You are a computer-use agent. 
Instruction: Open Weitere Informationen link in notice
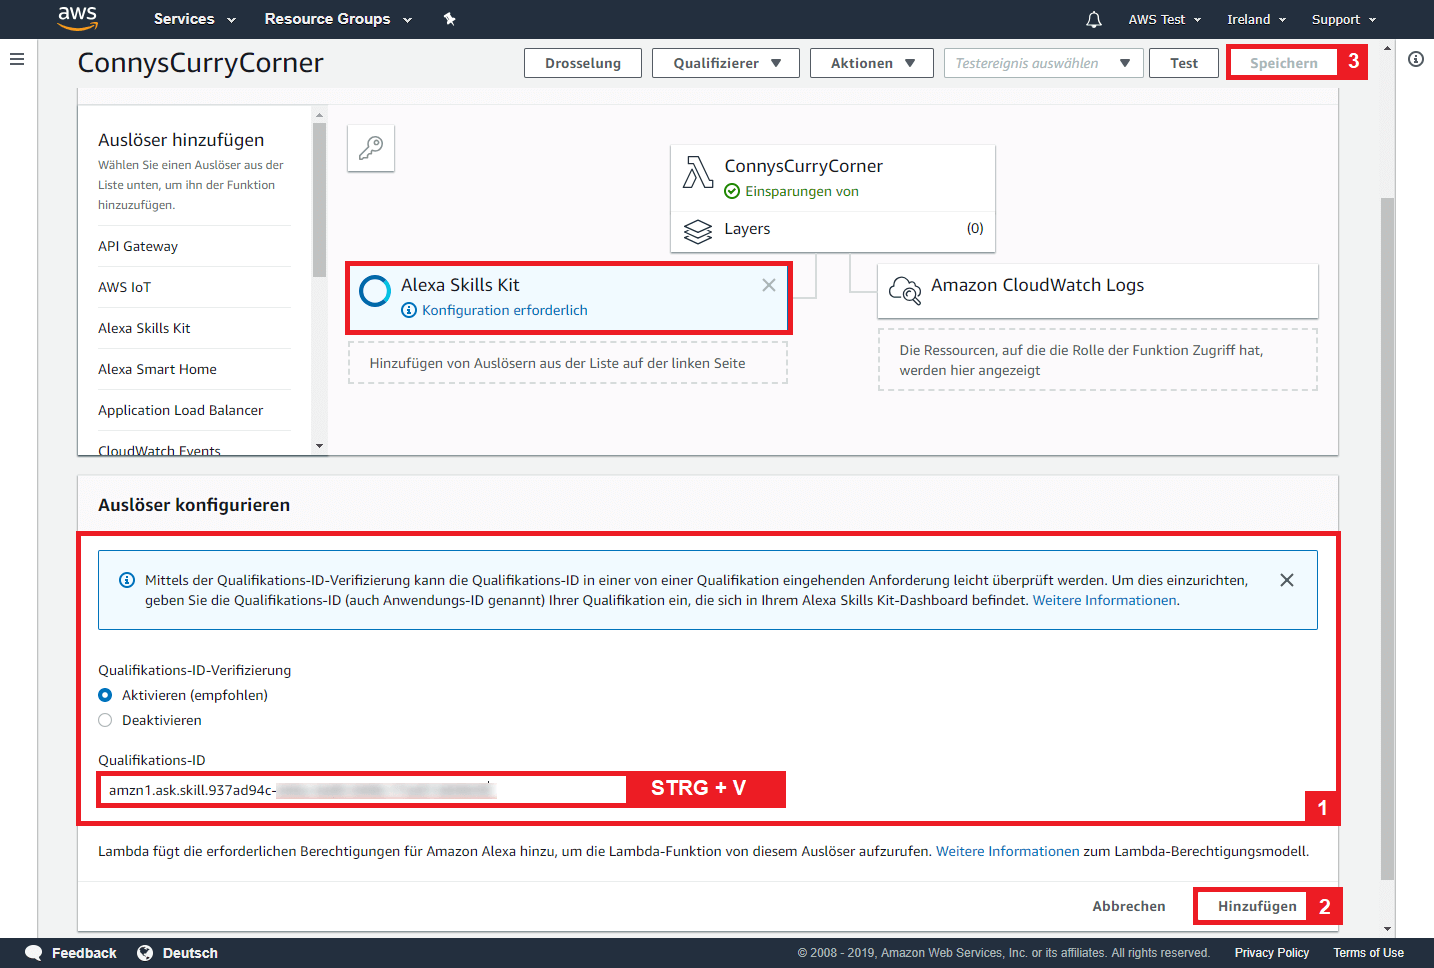(x=1105, y=600)
